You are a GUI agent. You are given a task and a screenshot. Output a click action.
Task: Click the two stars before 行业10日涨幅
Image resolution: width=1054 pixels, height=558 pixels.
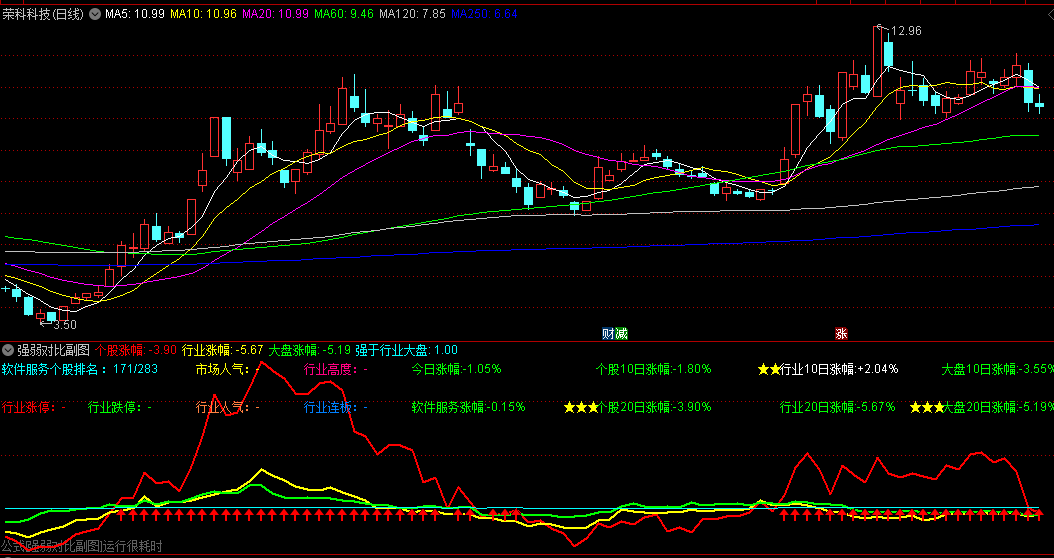pos(768,369)
